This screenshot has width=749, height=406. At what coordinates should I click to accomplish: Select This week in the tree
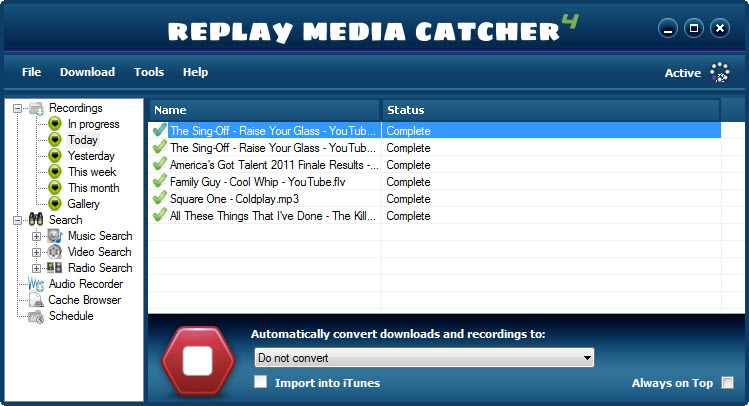coord(92,172)
